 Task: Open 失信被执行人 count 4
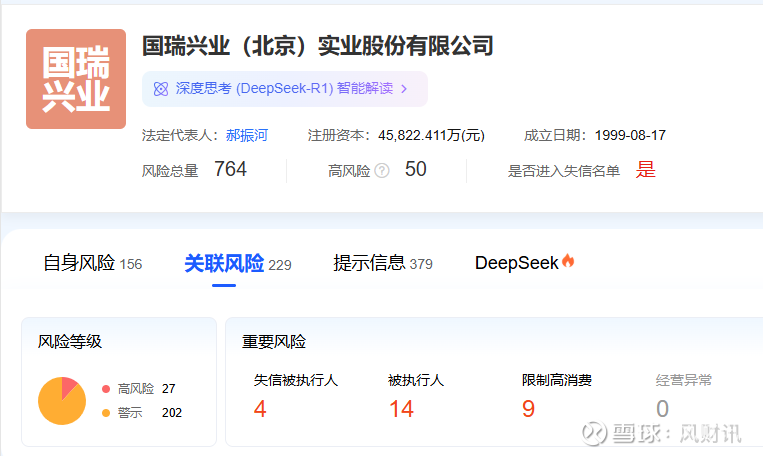point(260,409)
